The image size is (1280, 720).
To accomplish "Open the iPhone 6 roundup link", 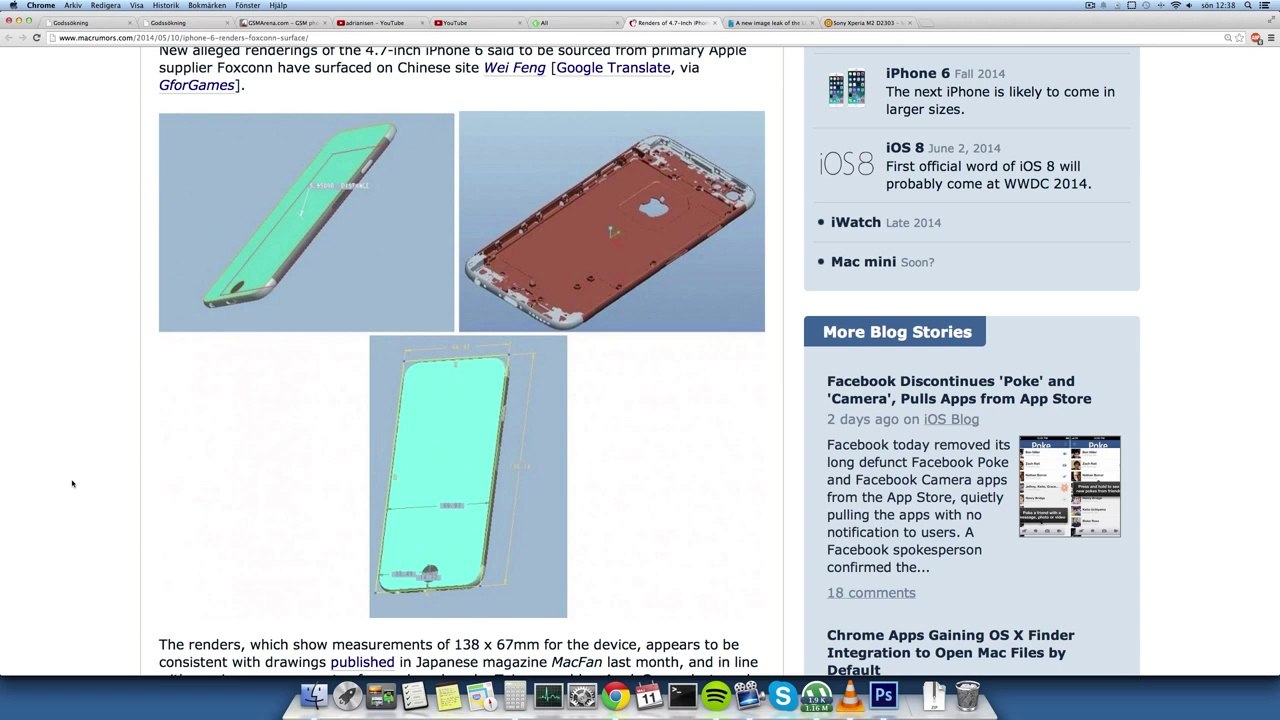I will 918,73.
